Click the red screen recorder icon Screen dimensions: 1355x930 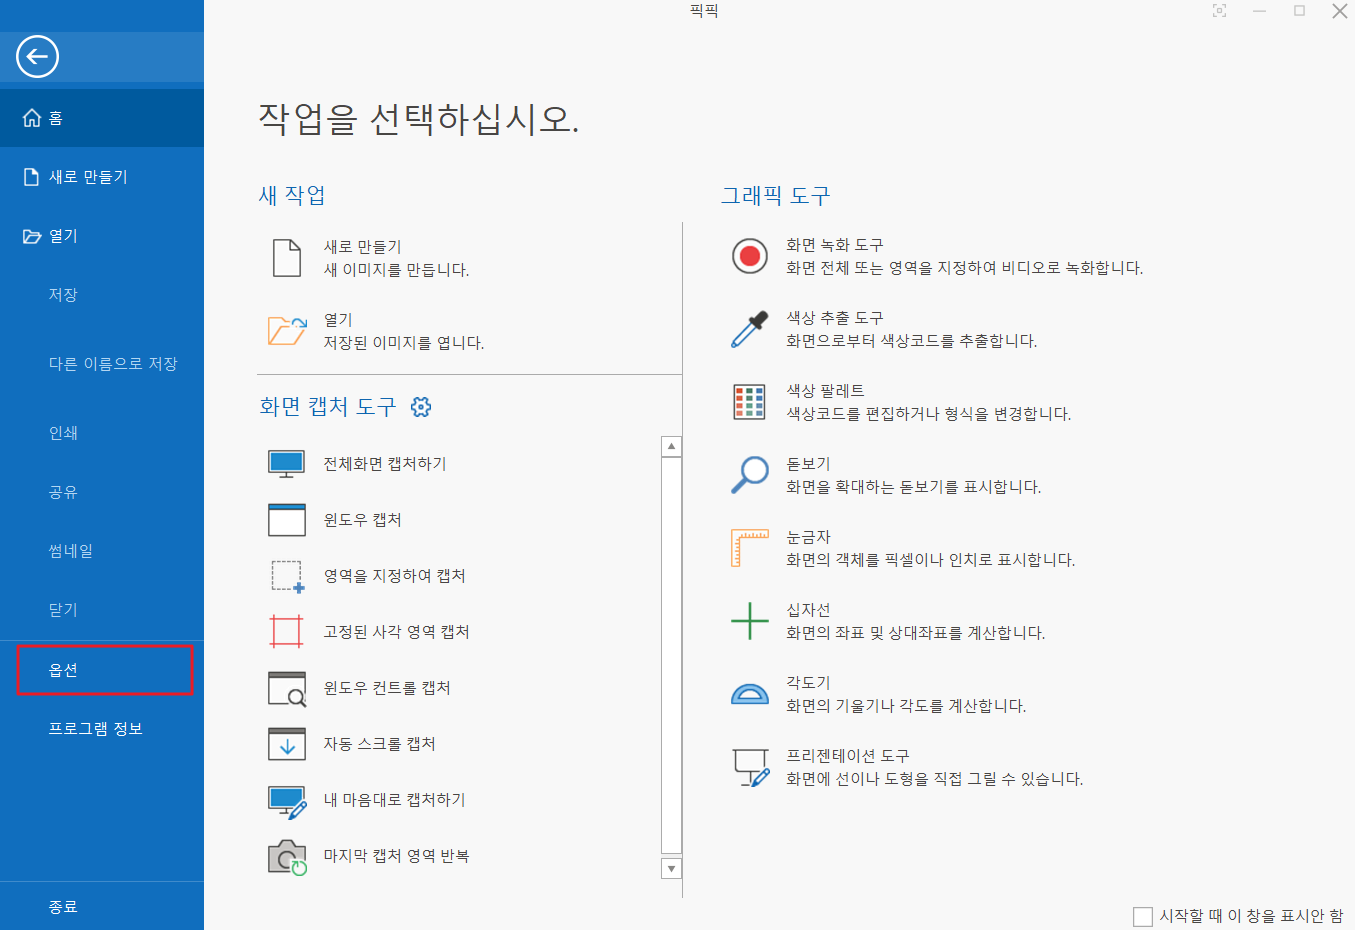[750, 256]
